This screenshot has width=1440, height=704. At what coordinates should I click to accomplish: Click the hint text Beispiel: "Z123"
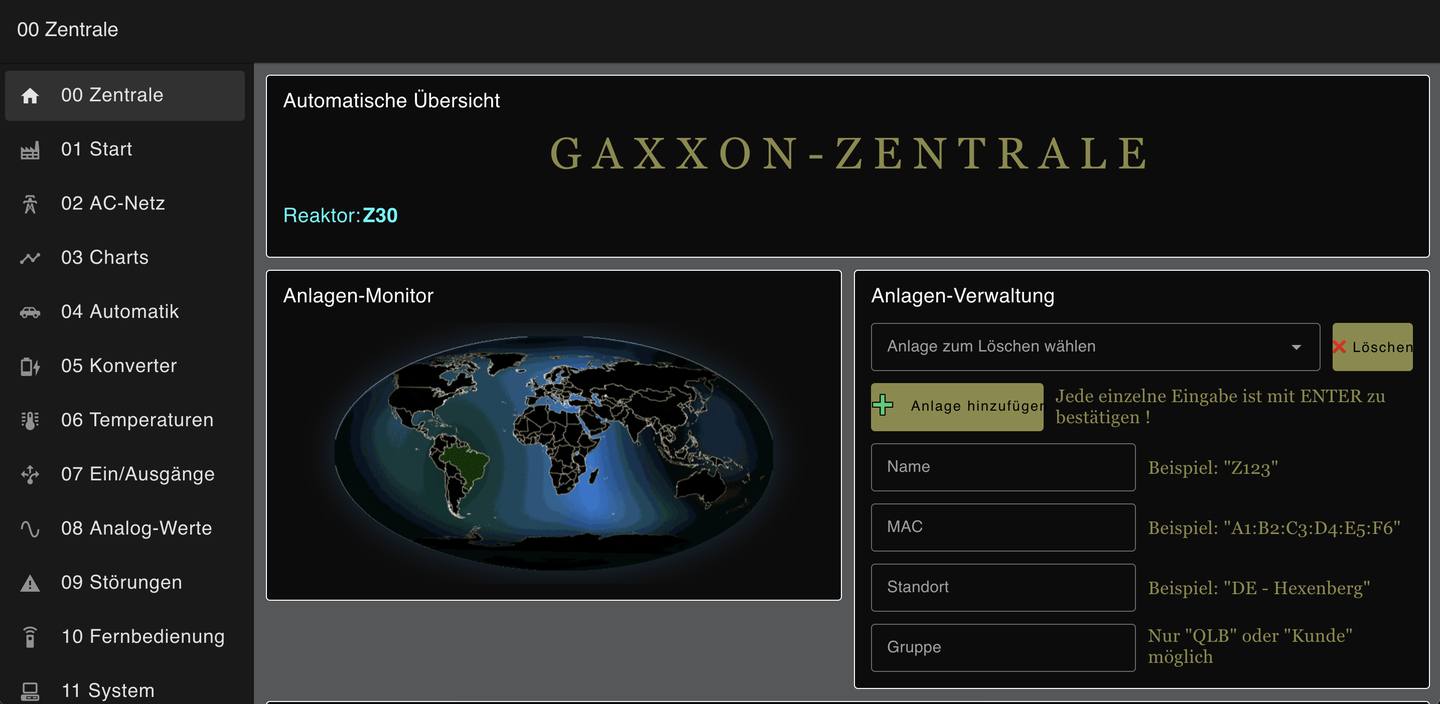(x=1213, y=468)
